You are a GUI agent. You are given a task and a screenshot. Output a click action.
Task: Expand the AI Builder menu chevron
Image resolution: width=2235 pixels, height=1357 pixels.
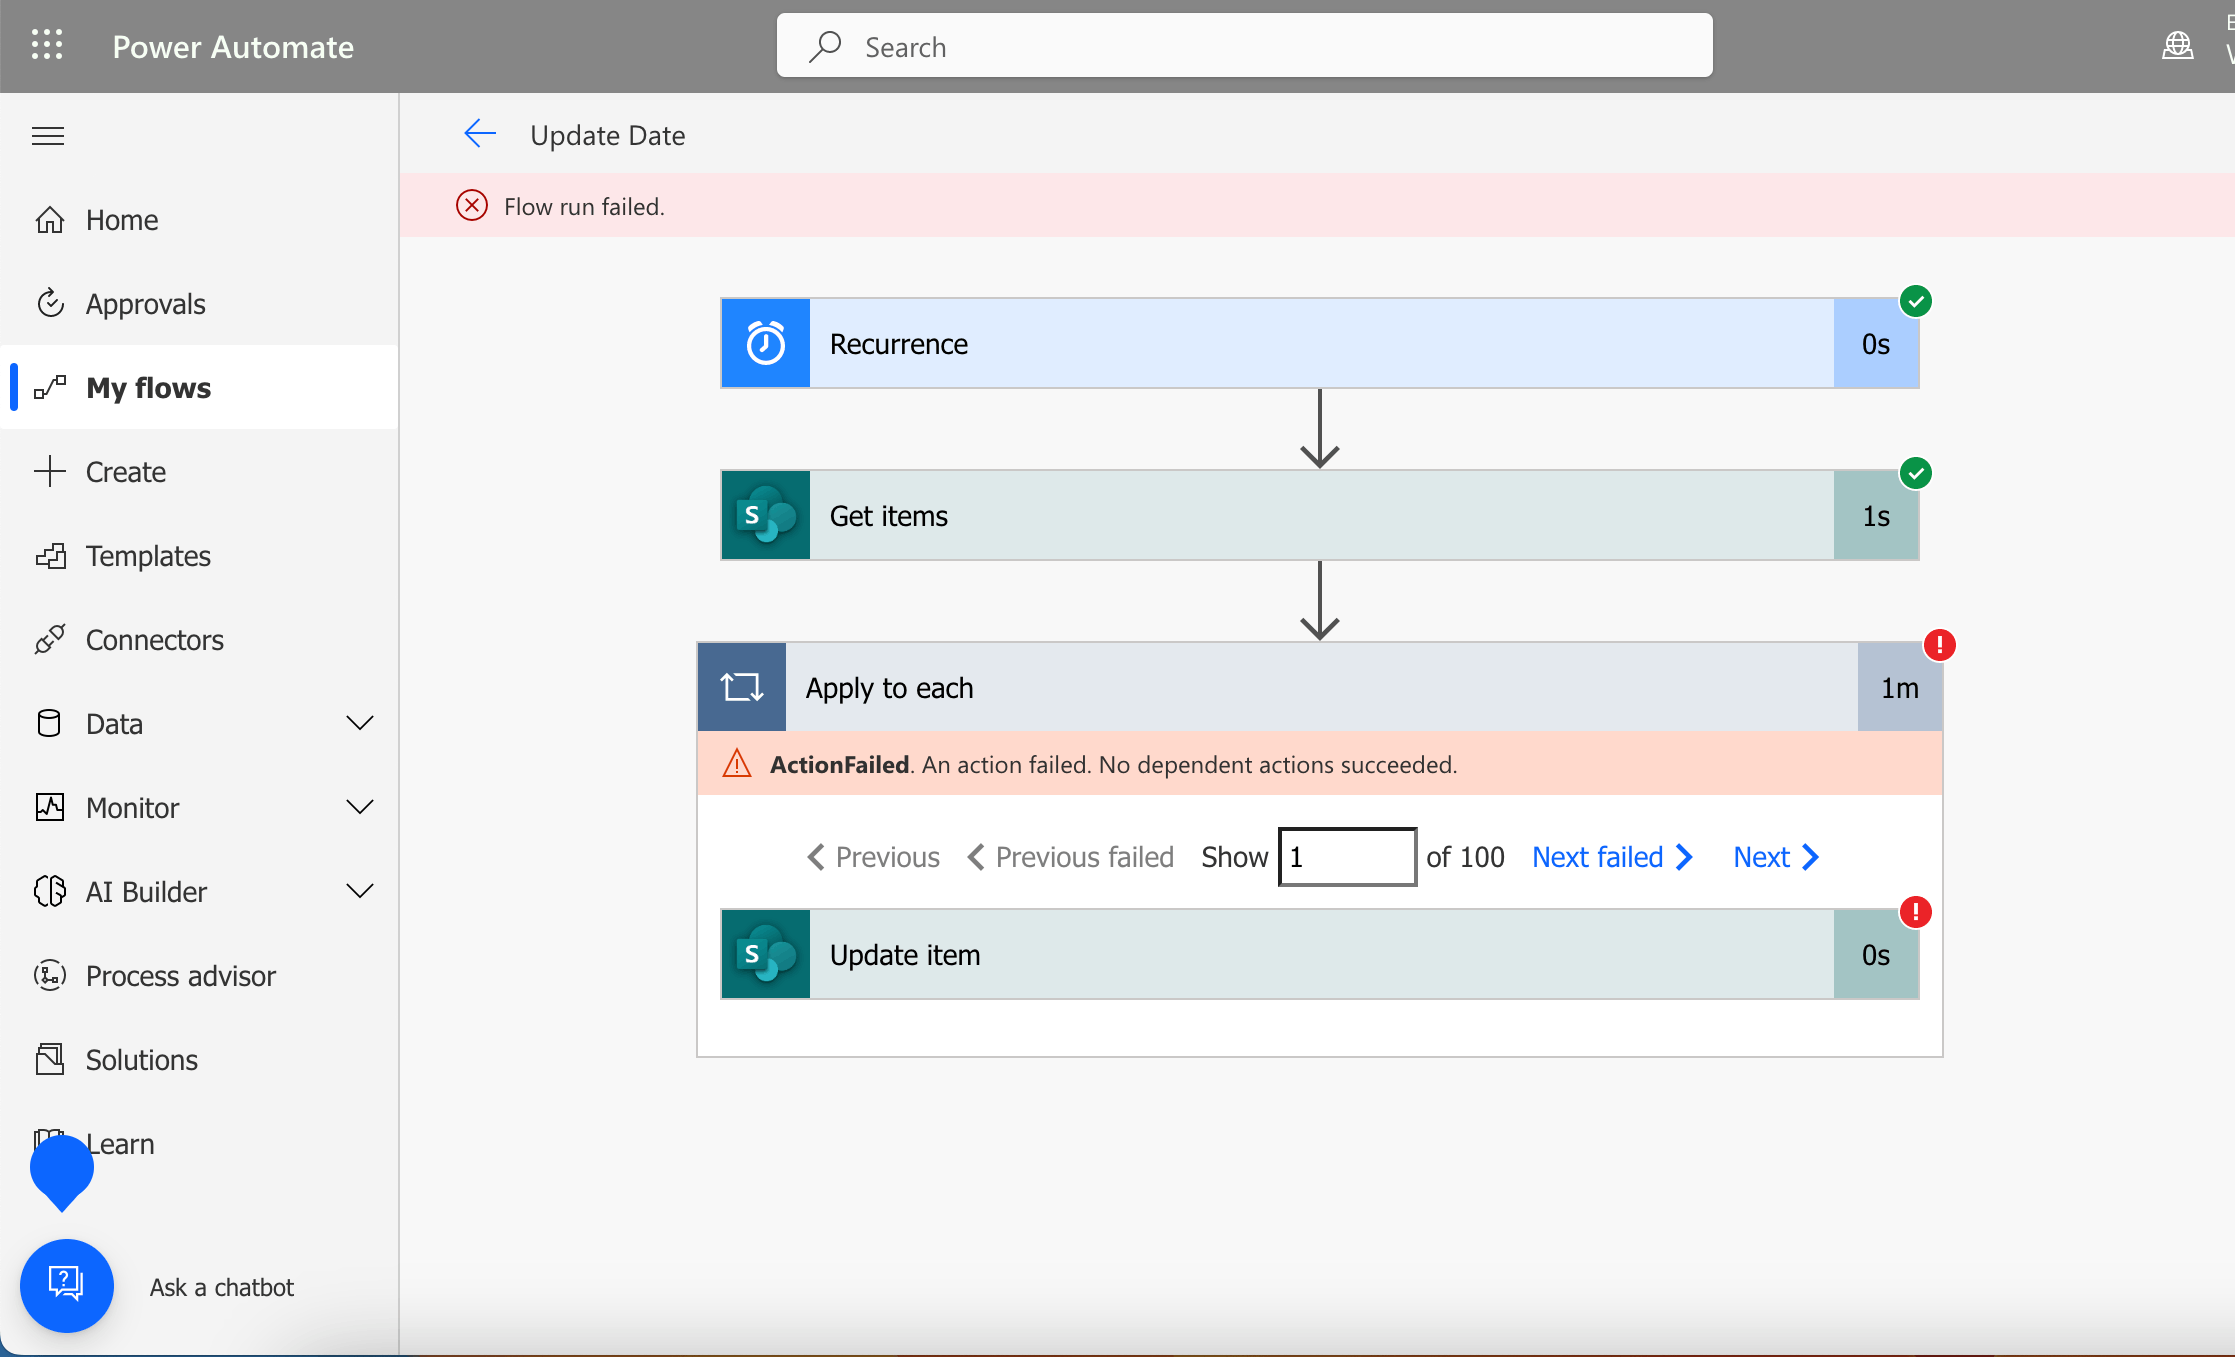click(x=359, y=891)
